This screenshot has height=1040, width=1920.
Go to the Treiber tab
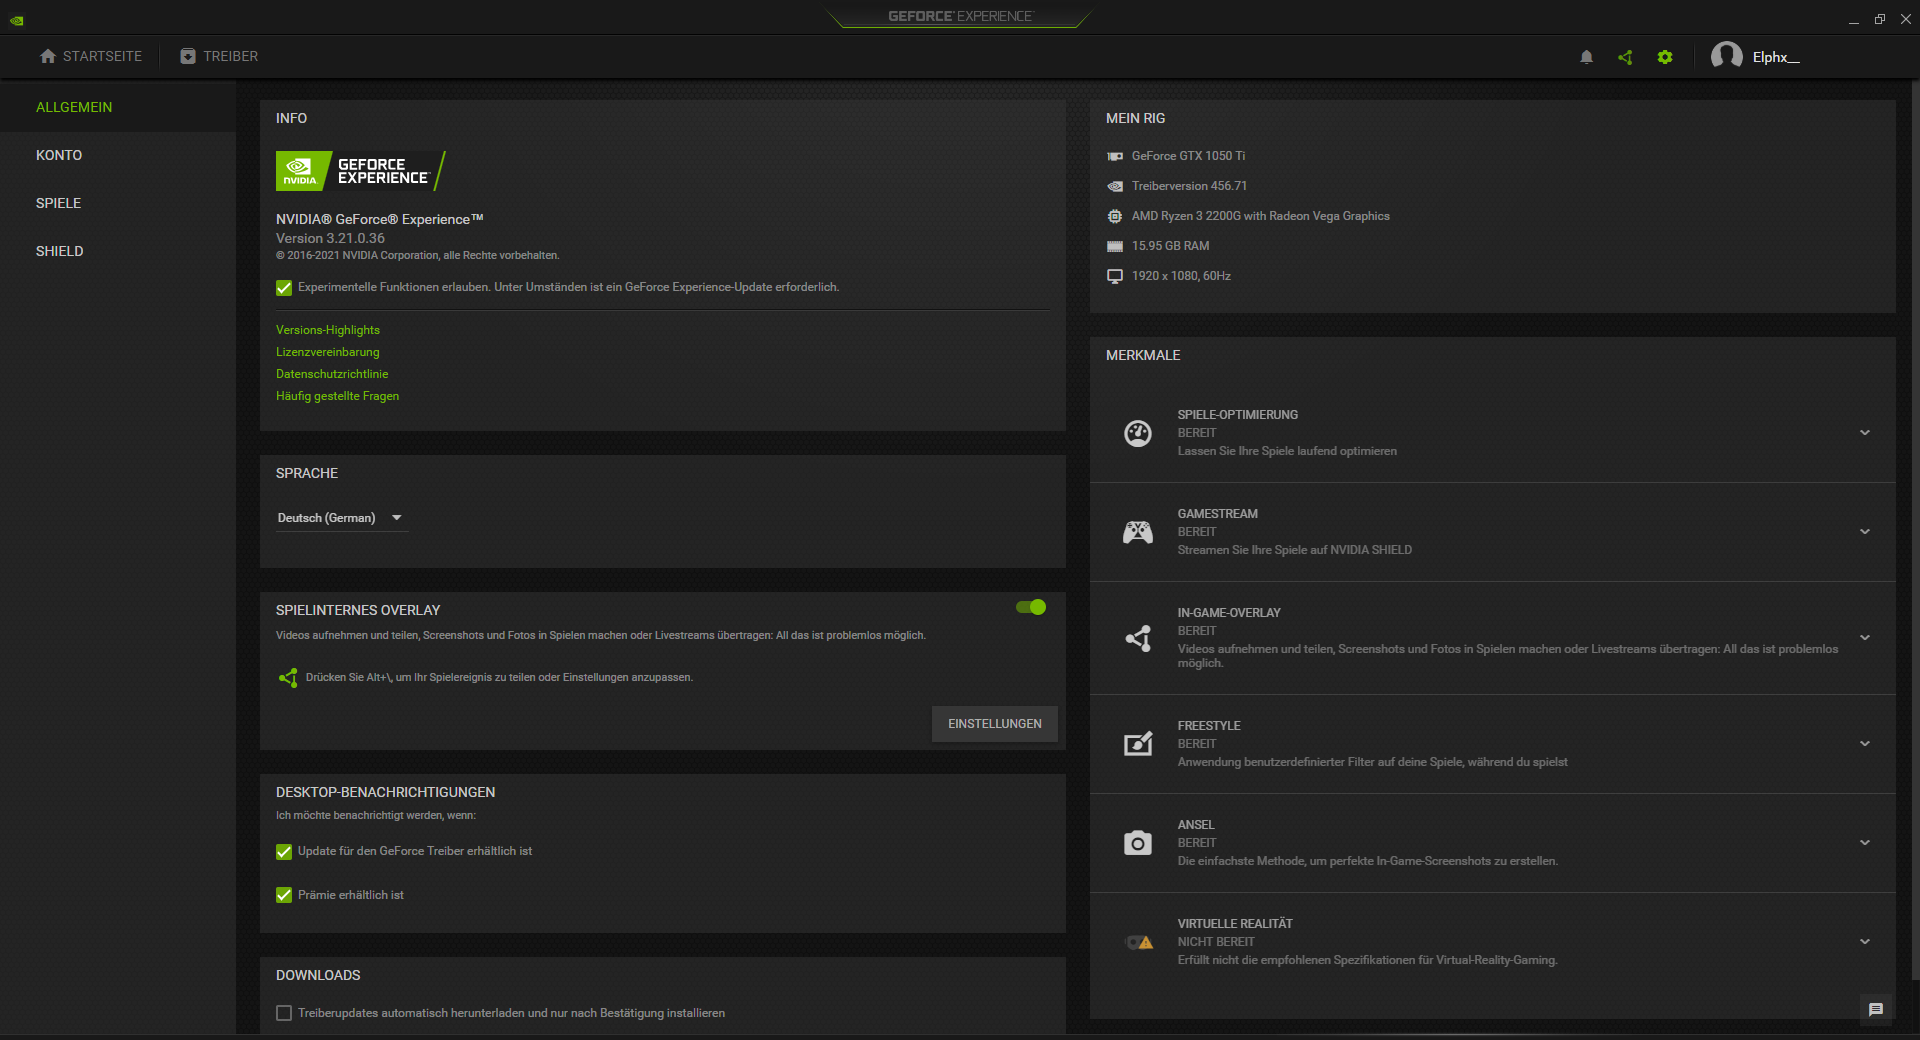[219, 56]
